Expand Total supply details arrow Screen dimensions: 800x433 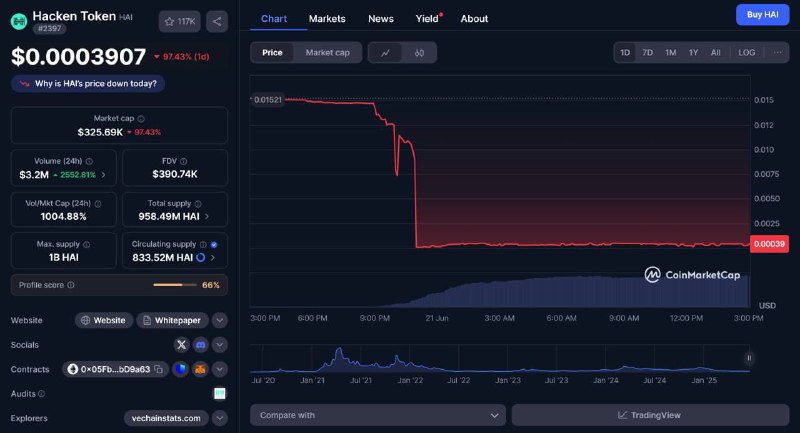(207, 216)
